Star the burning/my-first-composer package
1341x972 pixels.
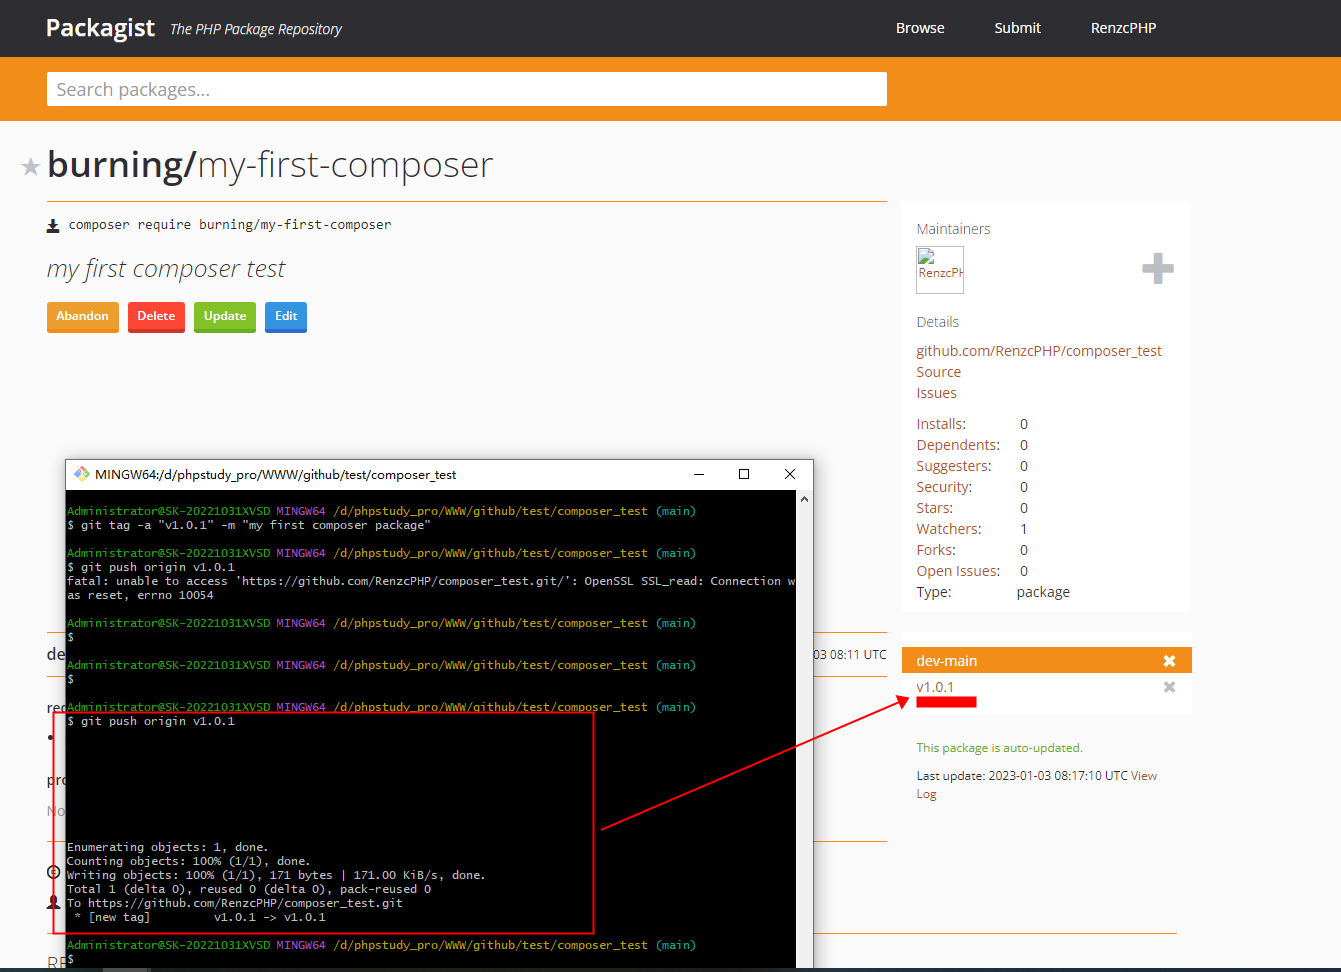(30, 167)
